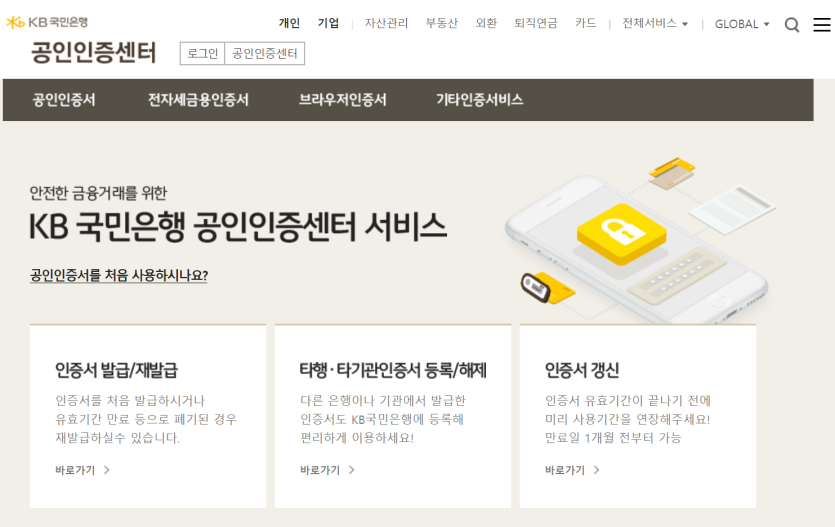Click arrow next to 타행·타기관인증서 바로가기

pos(351,470)
